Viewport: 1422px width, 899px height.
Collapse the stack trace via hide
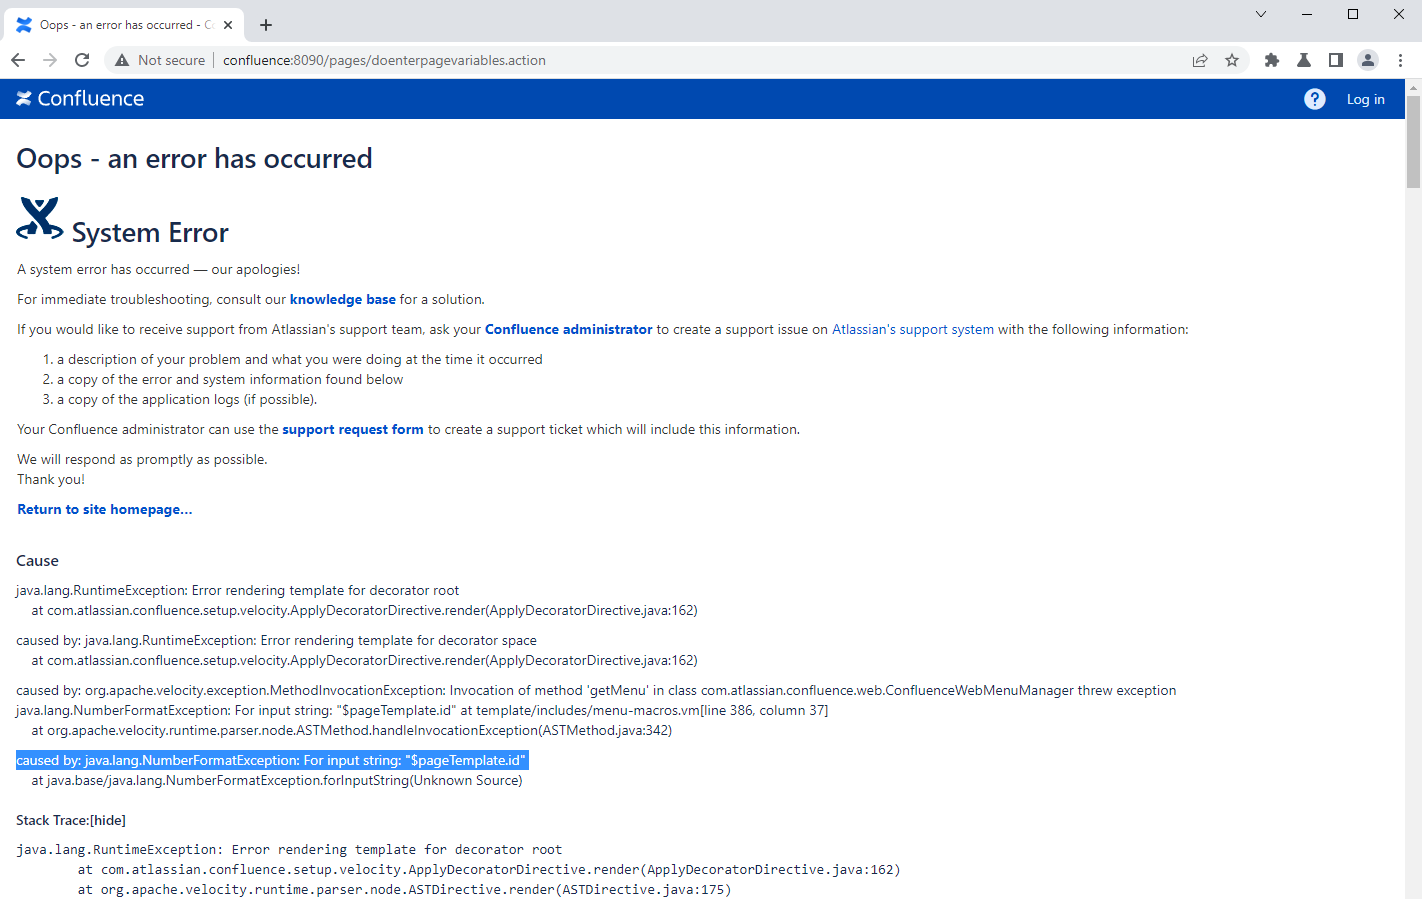(107, 820)
